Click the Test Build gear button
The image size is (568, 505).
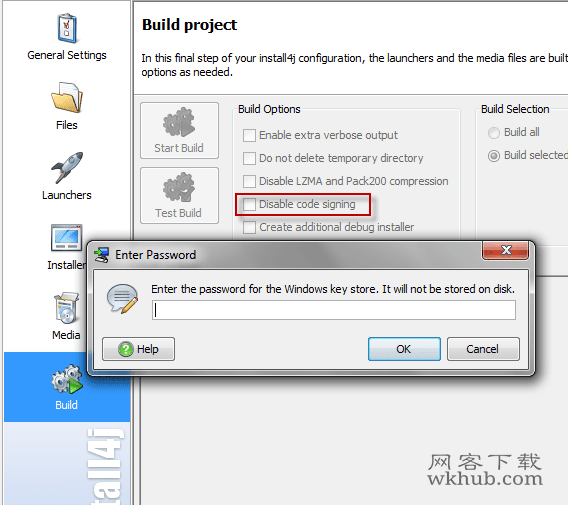pyautogui.click(x=180, y=196)
